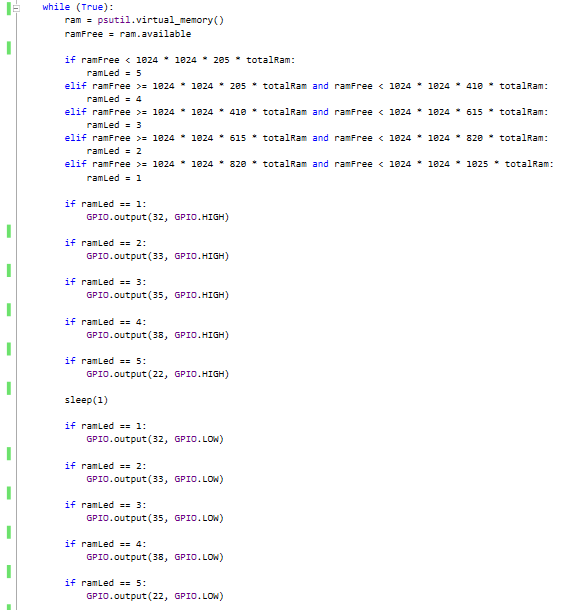Image resolution: width=562 pixels, height=610 pixels.
Task: Click the elif line ending with '410 * totalRam:'
Action: click(306, 86)
